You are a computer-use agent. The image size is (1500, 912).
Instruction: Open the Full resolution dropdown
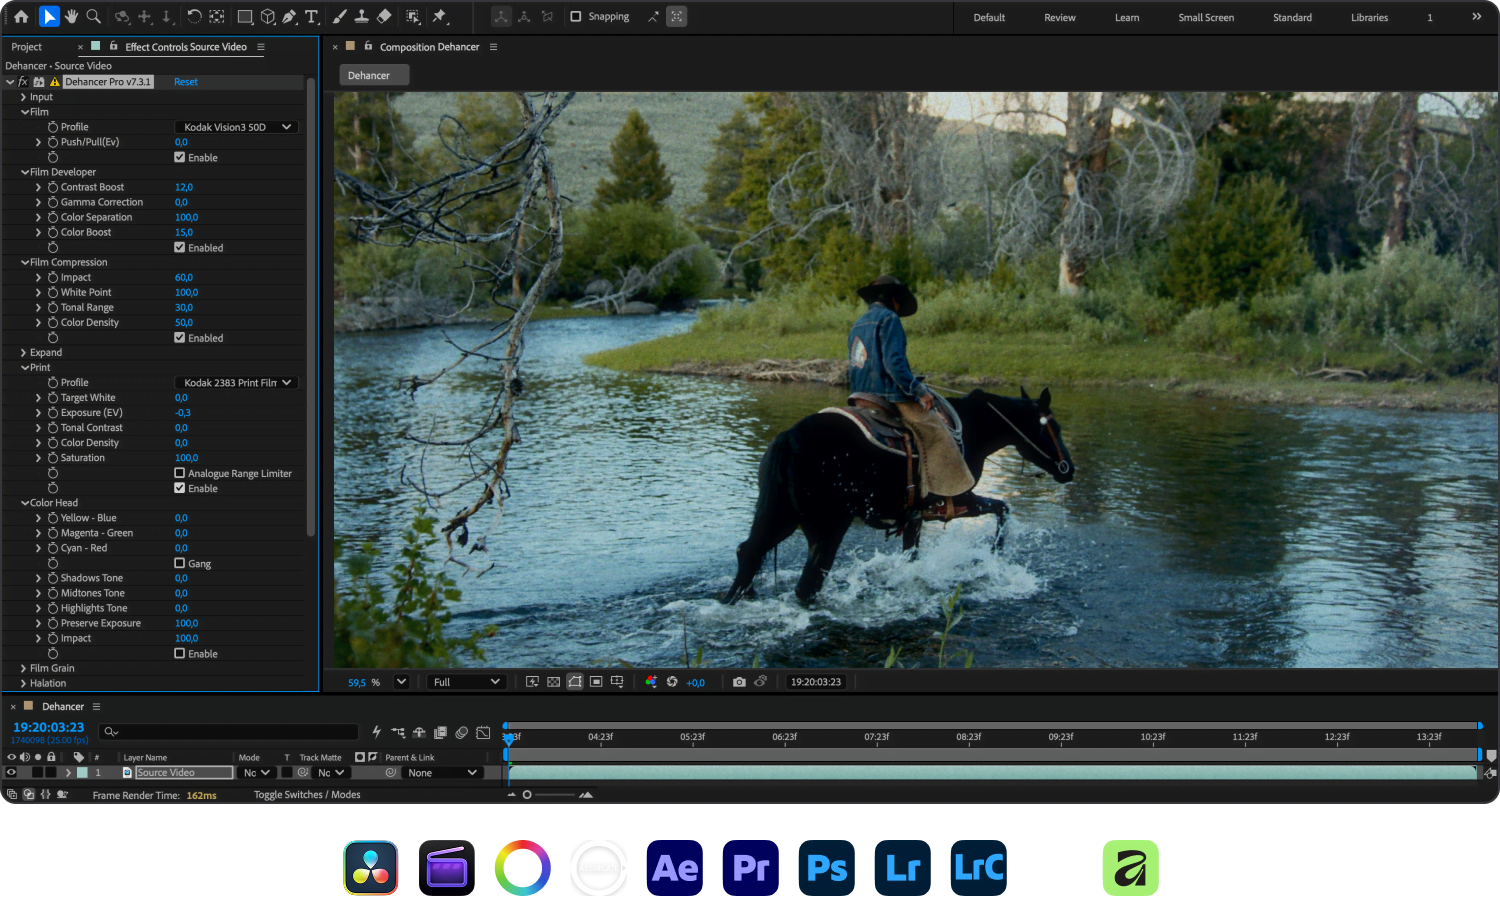pos(466,682)
